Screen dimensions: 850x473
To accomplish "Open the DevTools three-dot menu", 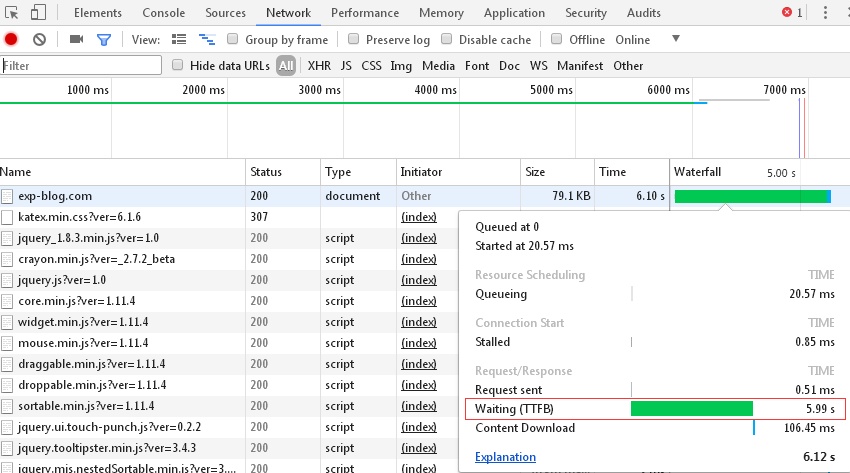I will pyautogui.click(x=825, y=12).
